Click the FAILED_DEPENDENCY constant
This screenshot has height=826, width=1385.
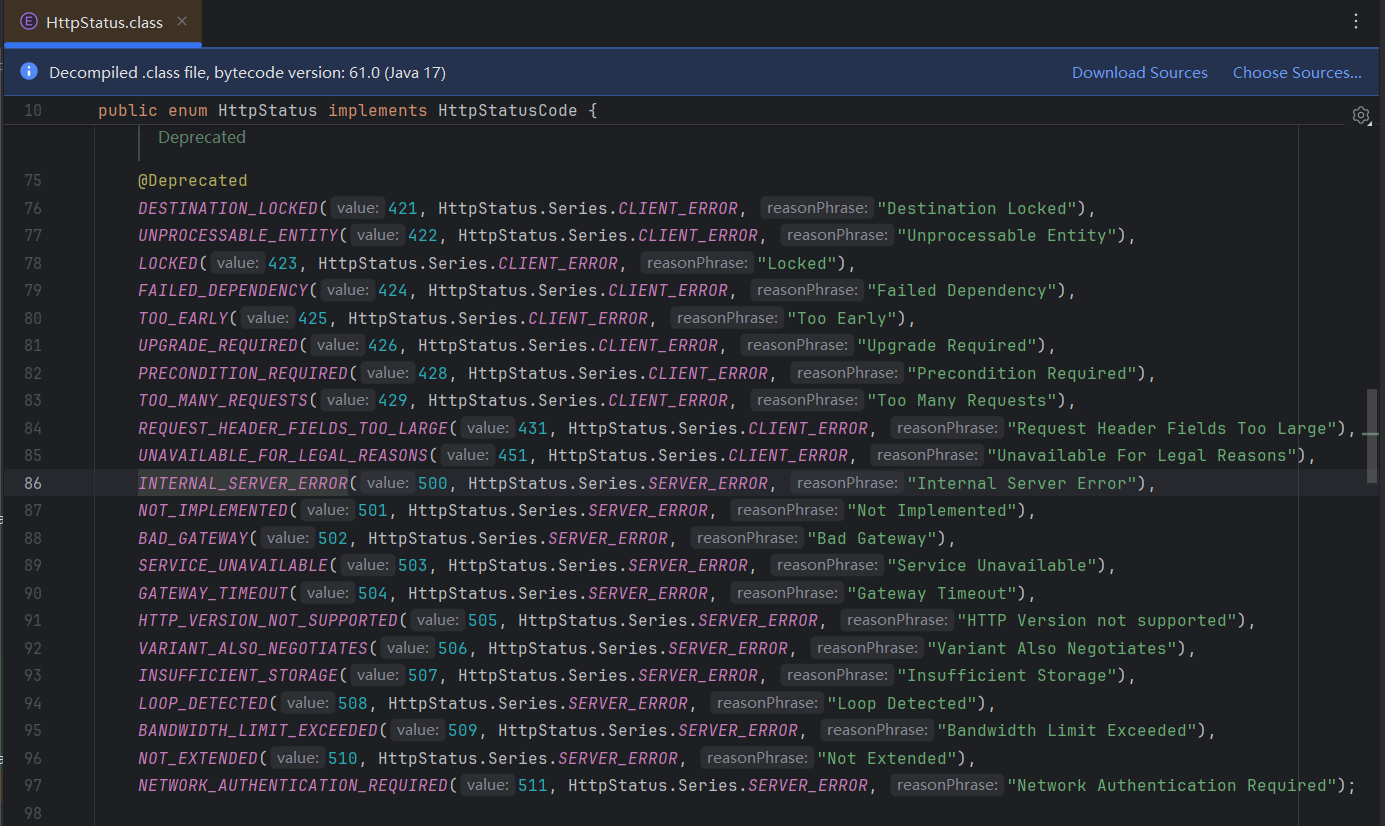[223, 291]
